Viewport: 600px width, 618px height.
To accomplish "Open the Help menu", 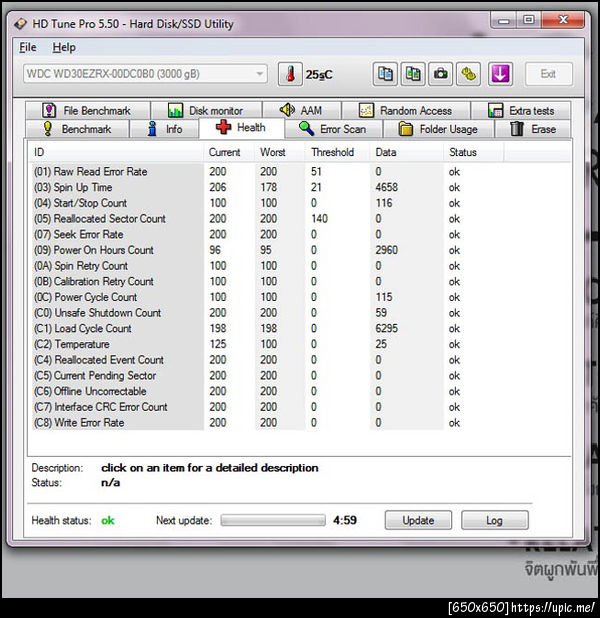I will click(x=64, y=47).
